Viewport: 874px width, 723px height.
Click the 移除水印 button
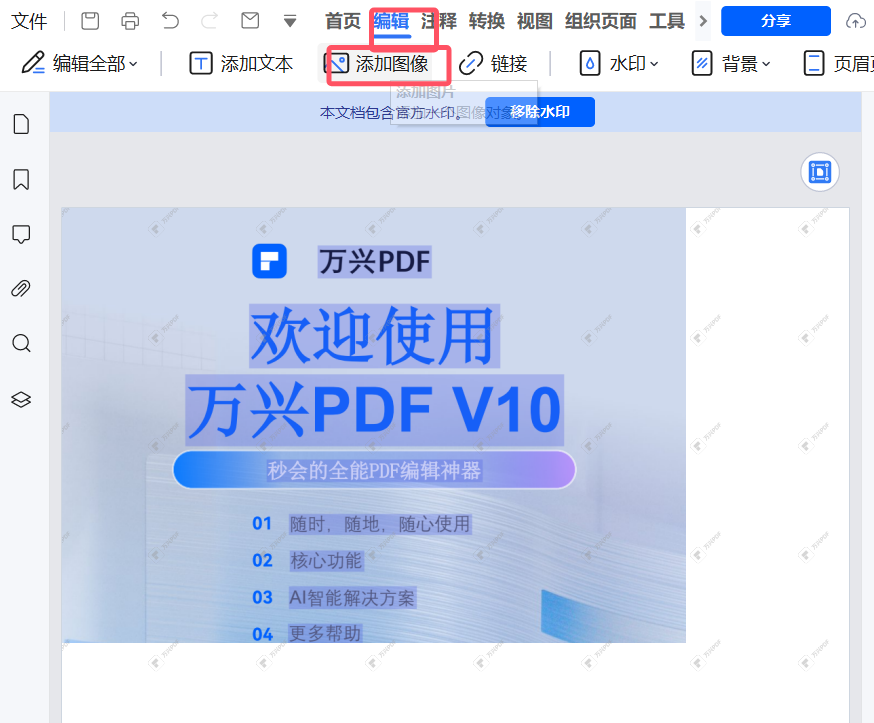coord(539,111)
